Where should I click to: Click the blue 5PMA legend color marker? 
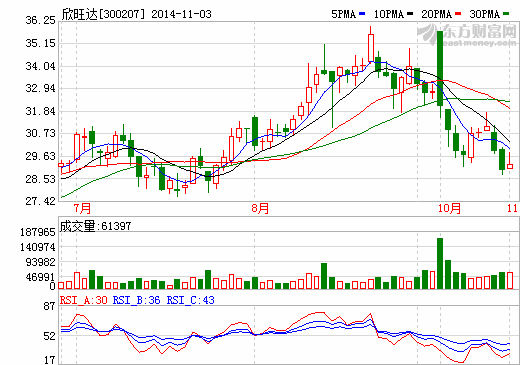pyautogui.click(x=362, y=14)
